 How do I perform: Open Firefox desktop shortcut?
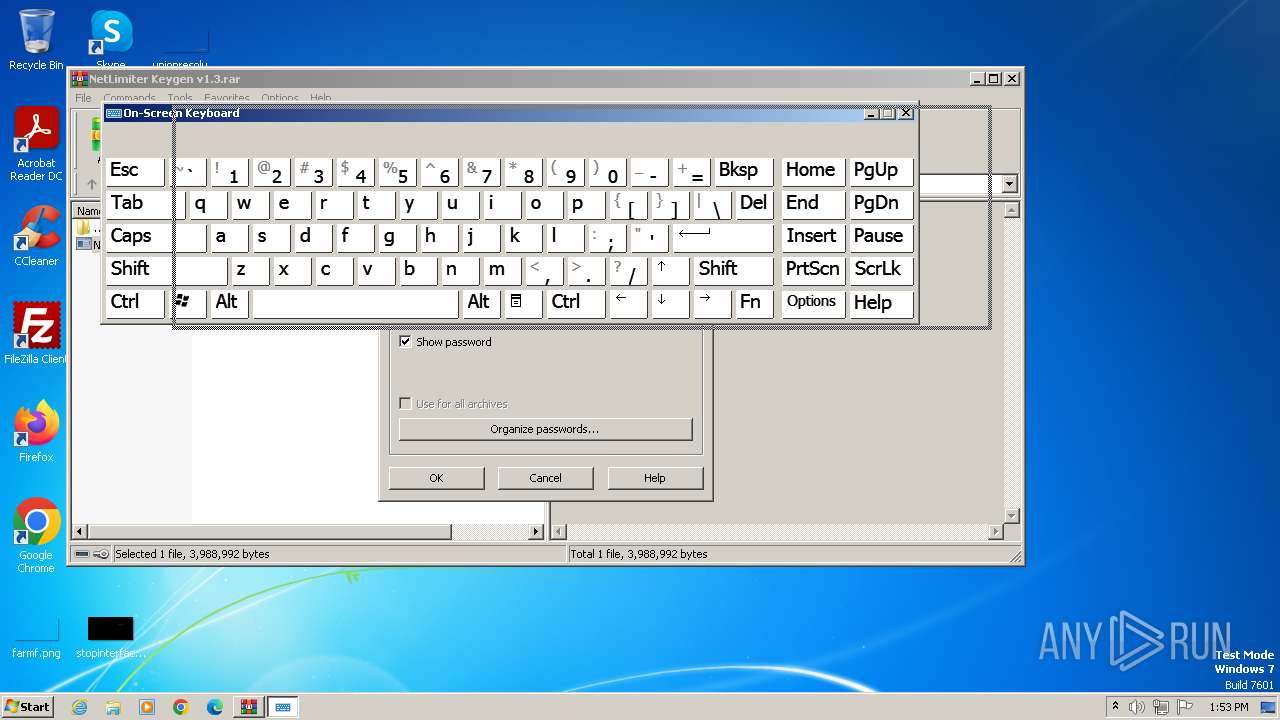pos(36,432)
